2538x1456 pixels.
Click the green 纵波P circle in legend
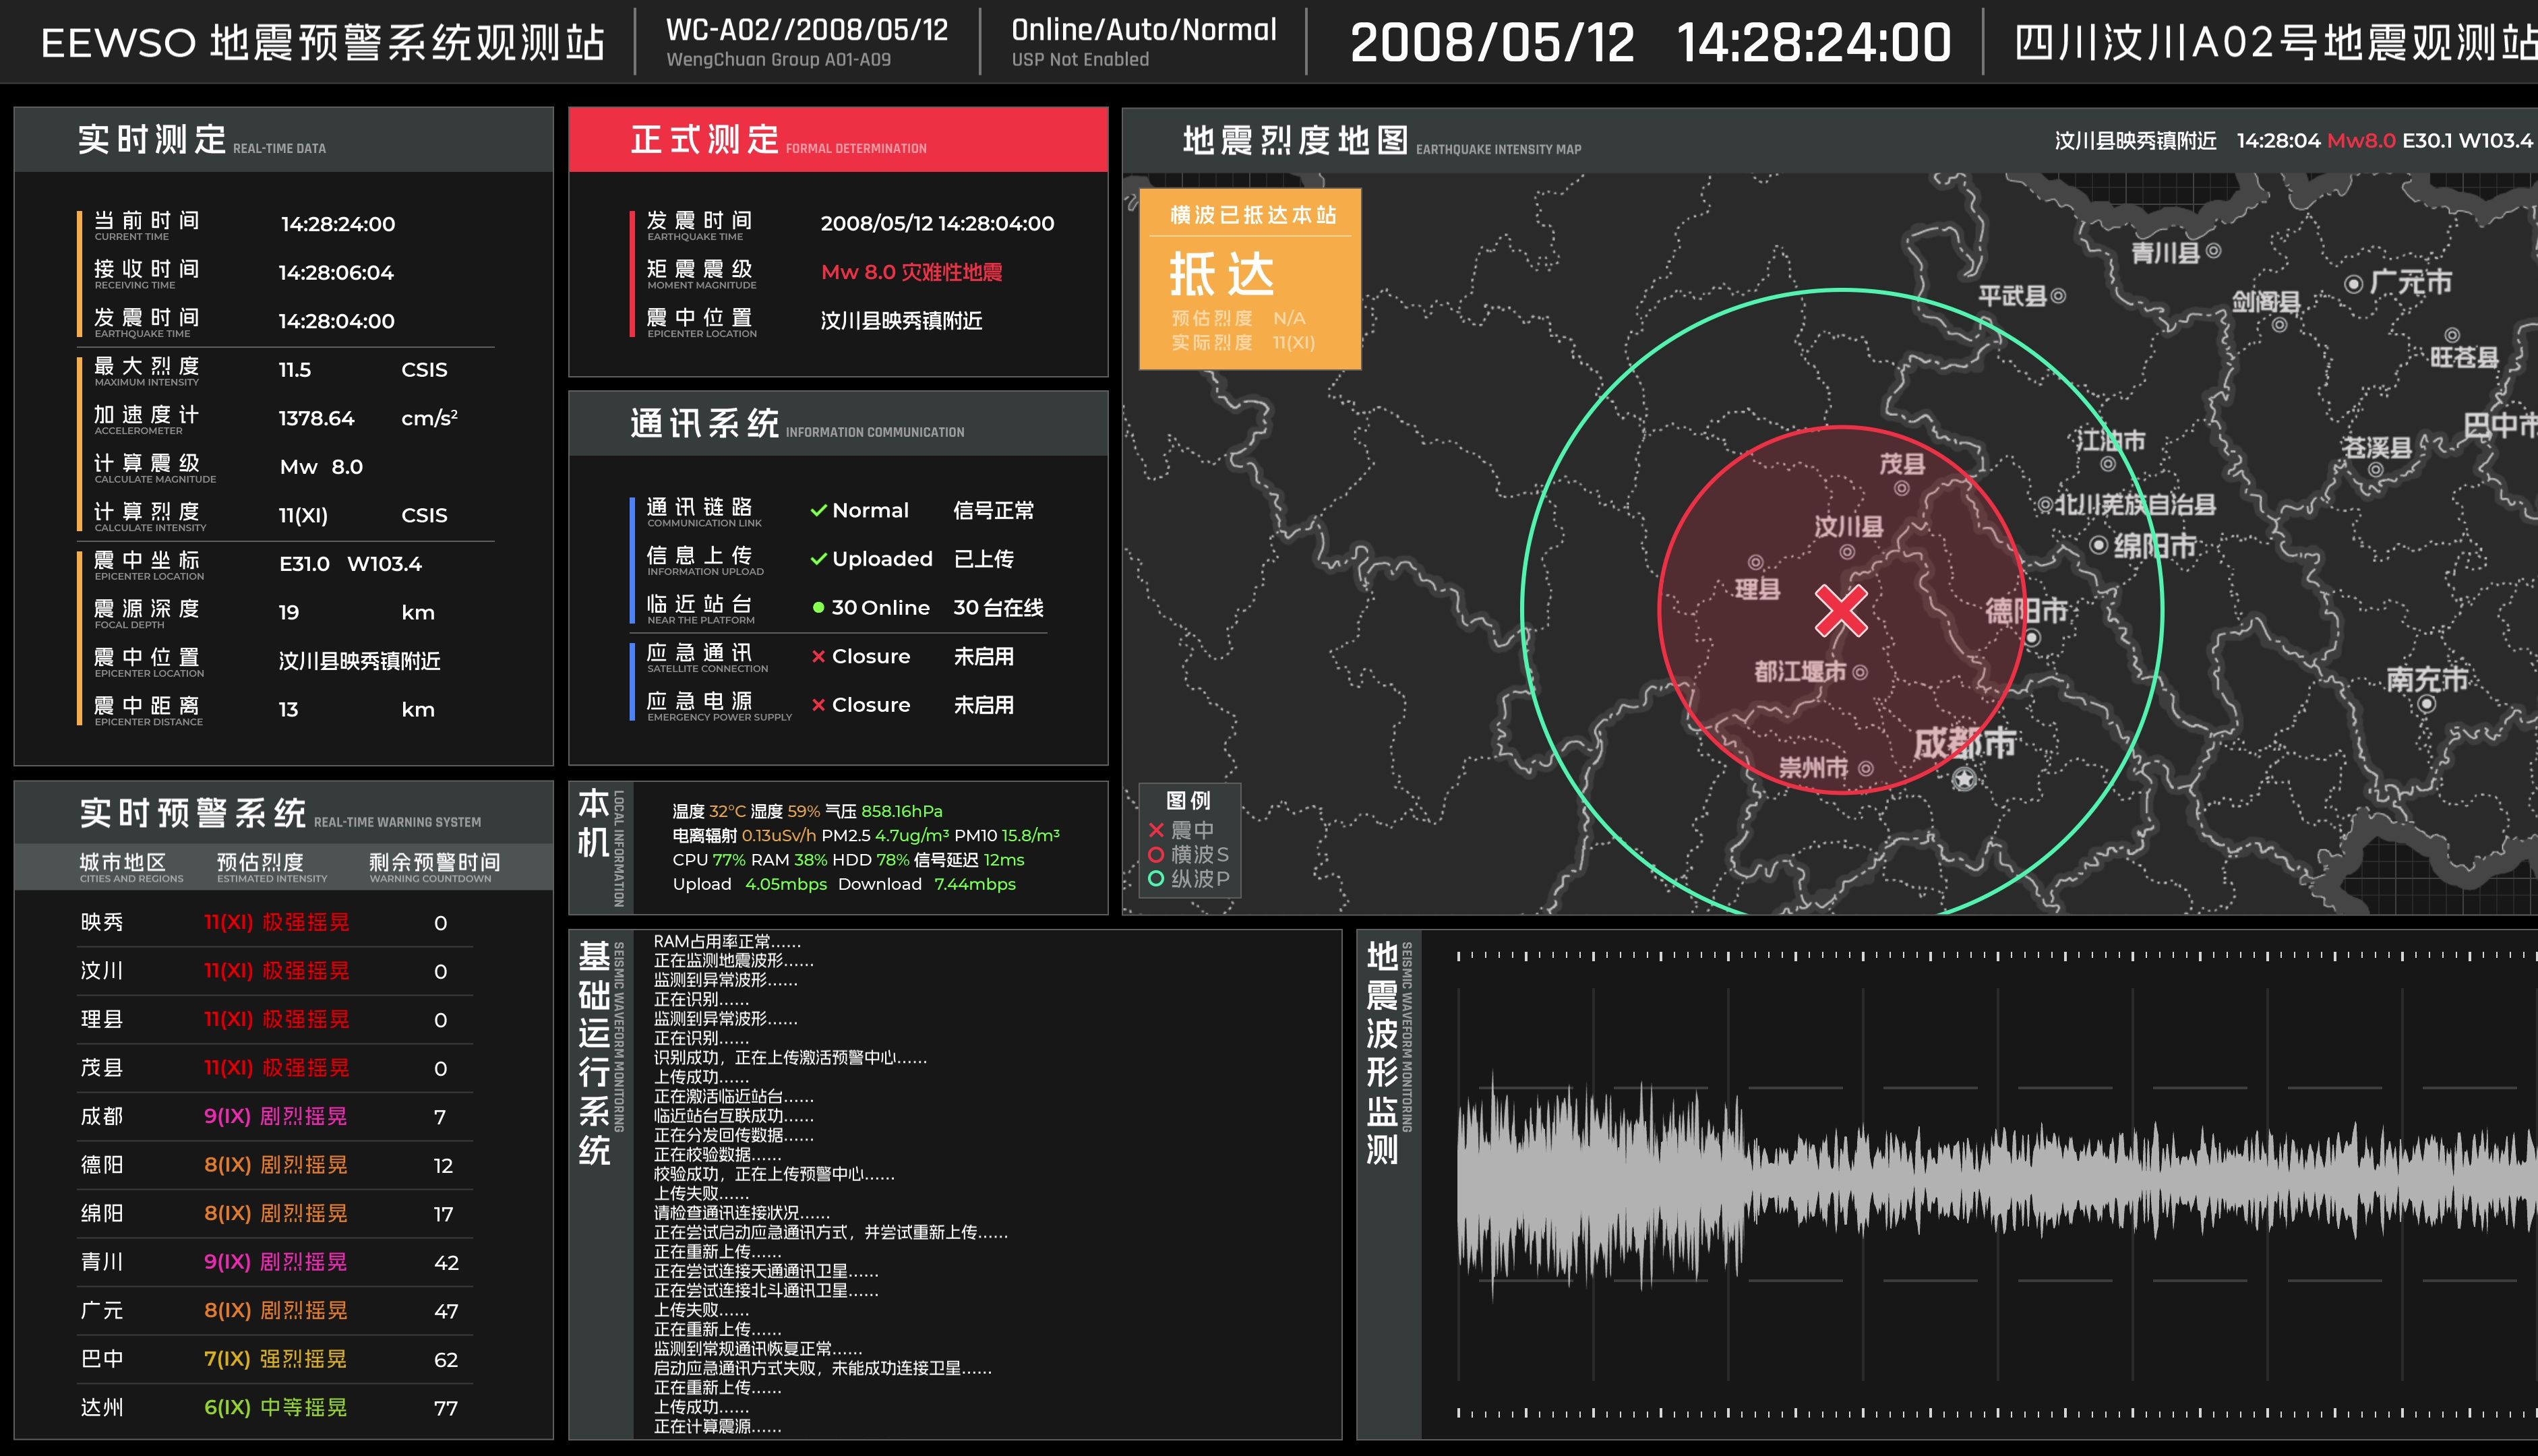pyautogui.click(x=1156, y=878)
